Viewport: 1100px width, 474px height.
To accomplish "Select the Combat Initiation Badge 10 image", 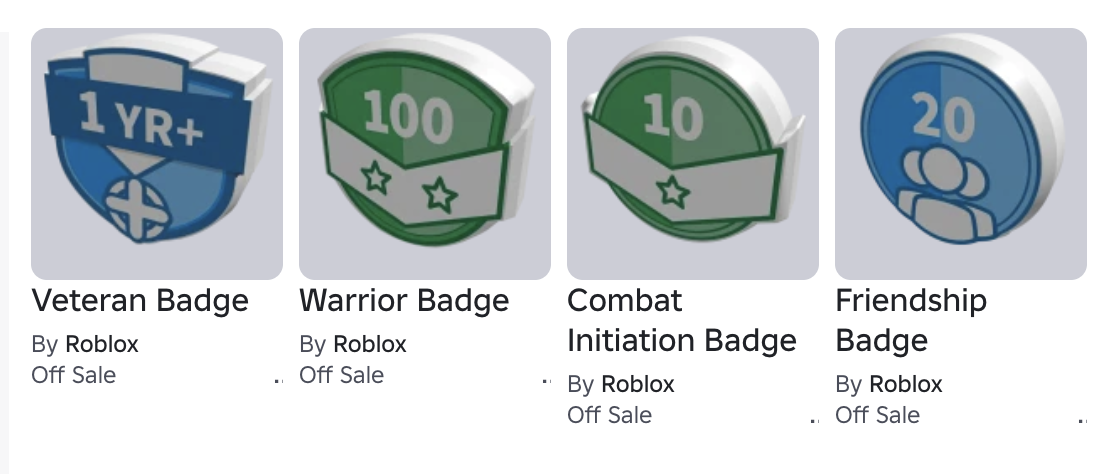I will click(693, 154).
